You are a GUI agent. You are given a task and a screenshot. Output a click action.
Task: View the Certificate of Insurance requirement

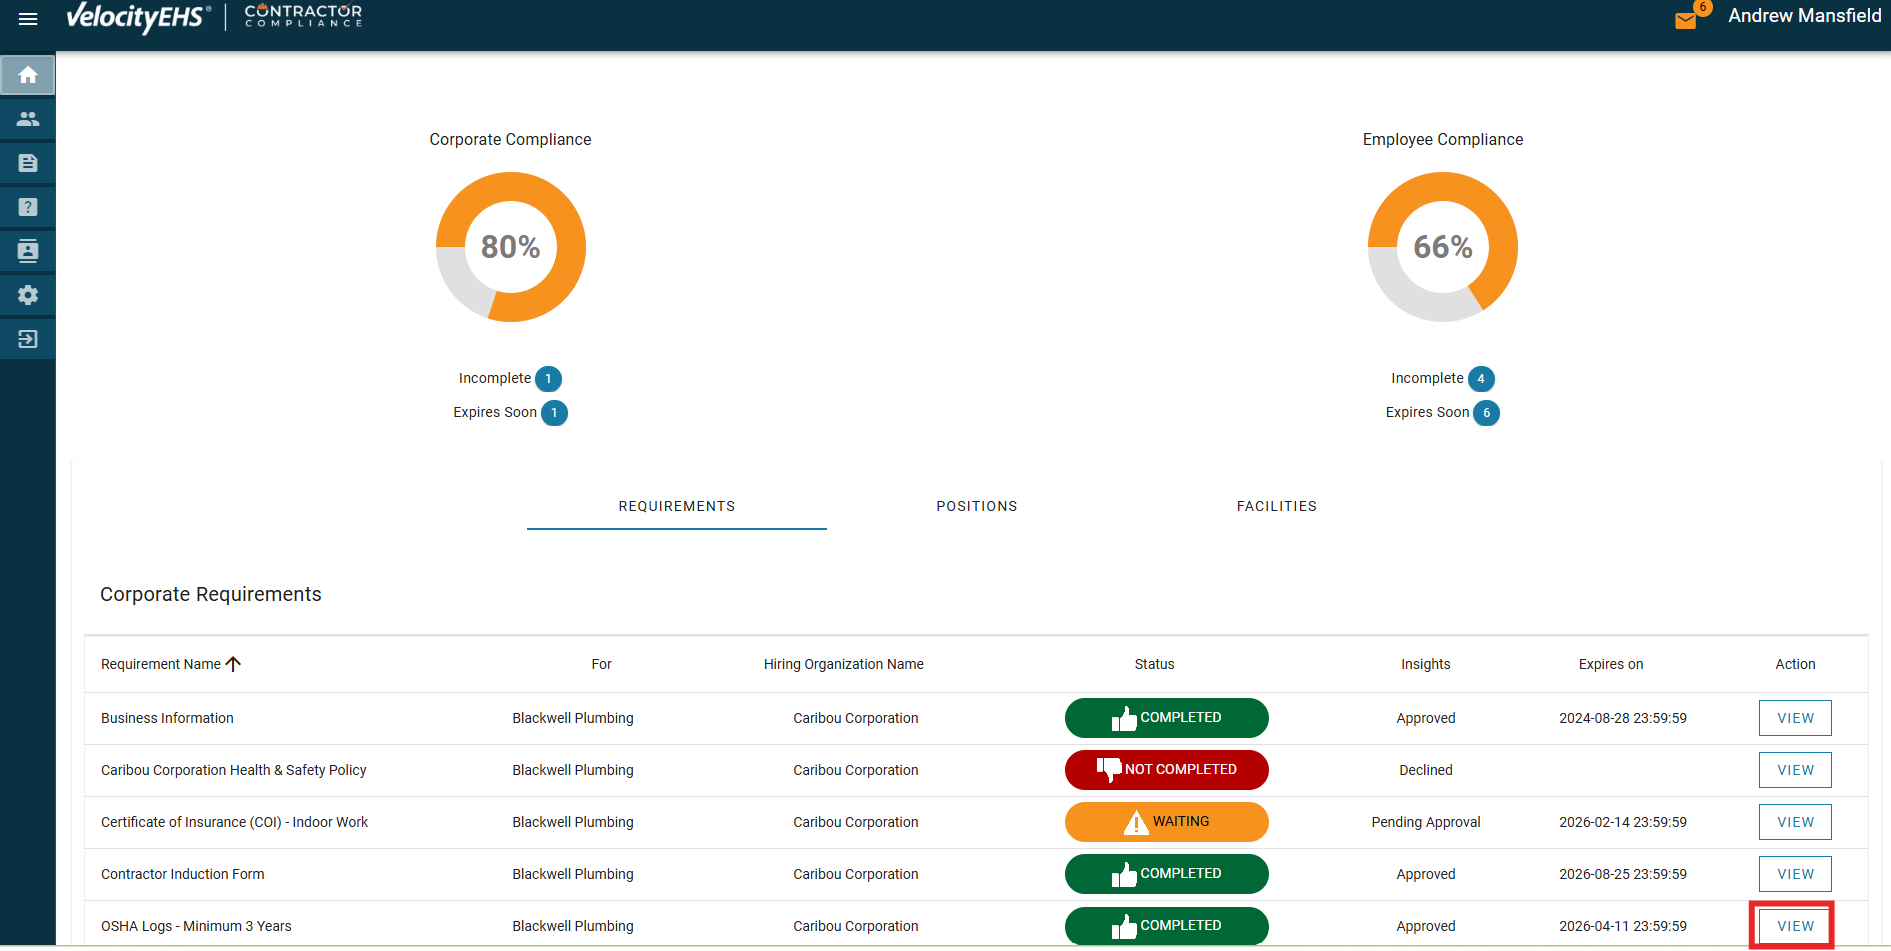click(x=1794, y=822)
